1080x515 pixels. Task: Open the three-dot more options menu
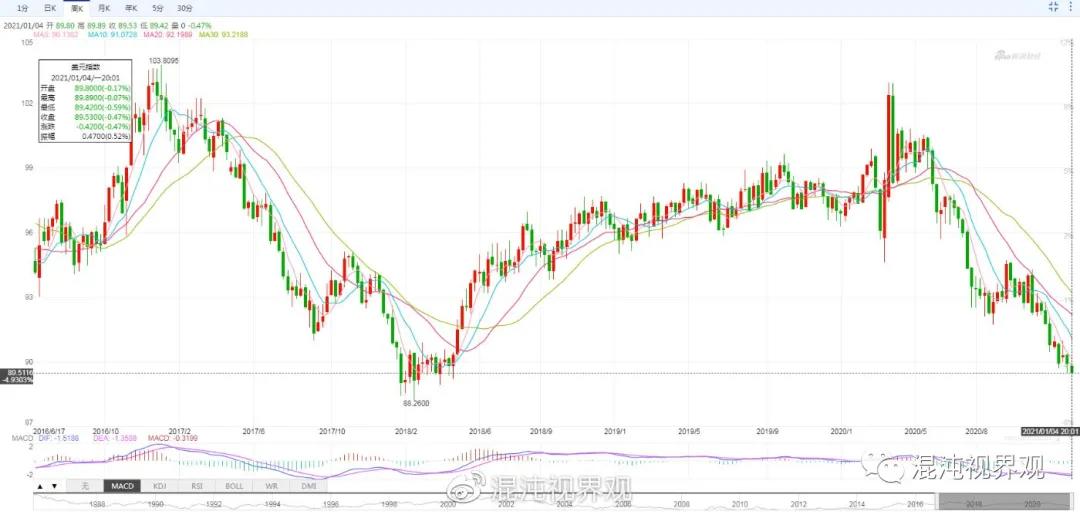tap(1073, 7)
